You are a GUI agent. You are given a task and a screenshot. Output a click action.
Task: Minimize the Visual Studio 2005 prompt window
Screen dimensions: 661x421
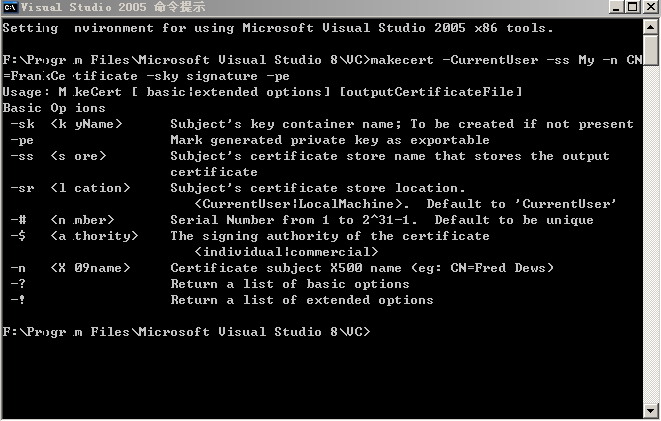pyautogui.click(x=616, y=7)
